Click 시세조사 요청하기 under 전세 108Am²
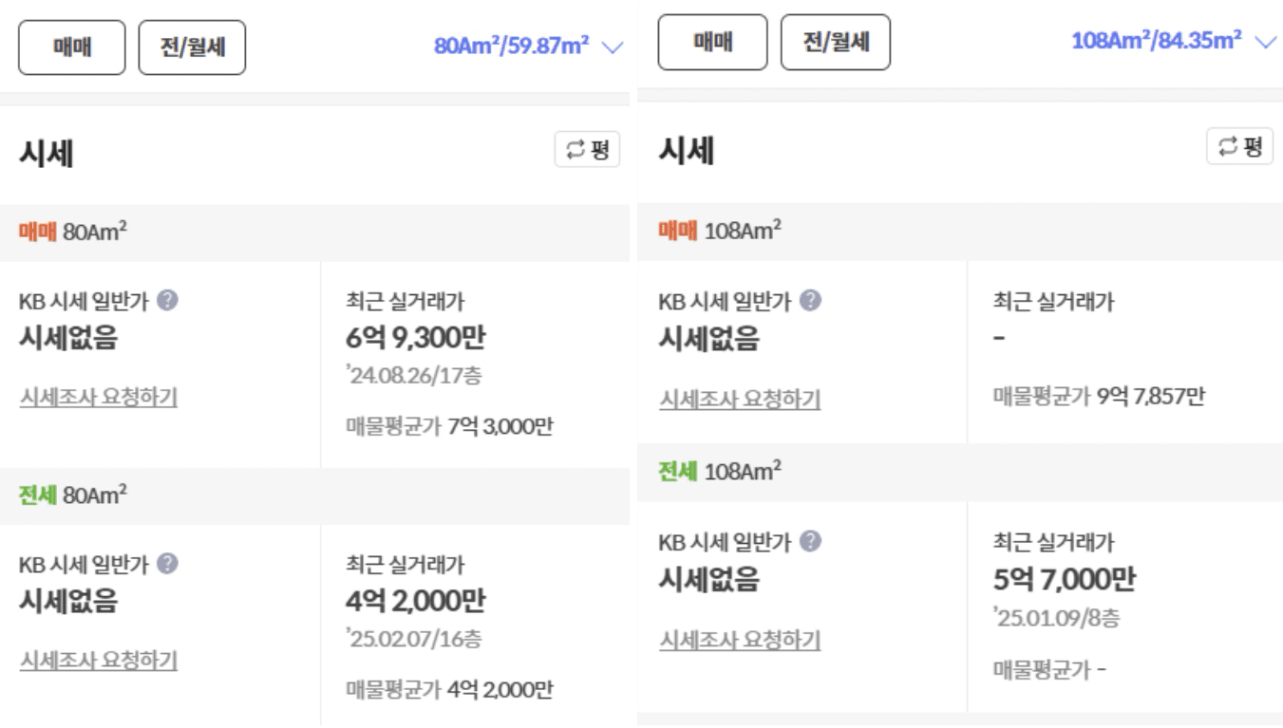 740,640
